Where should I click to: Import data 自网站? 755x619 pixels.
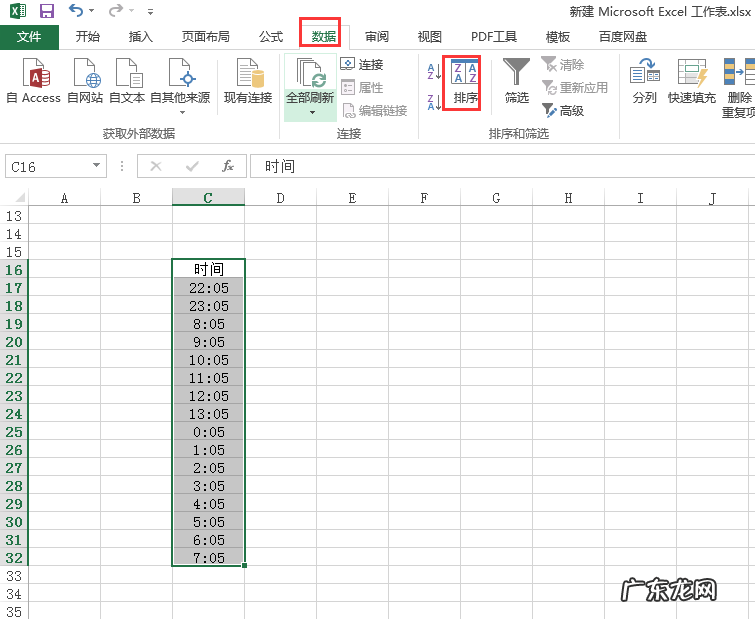point(85,81)
